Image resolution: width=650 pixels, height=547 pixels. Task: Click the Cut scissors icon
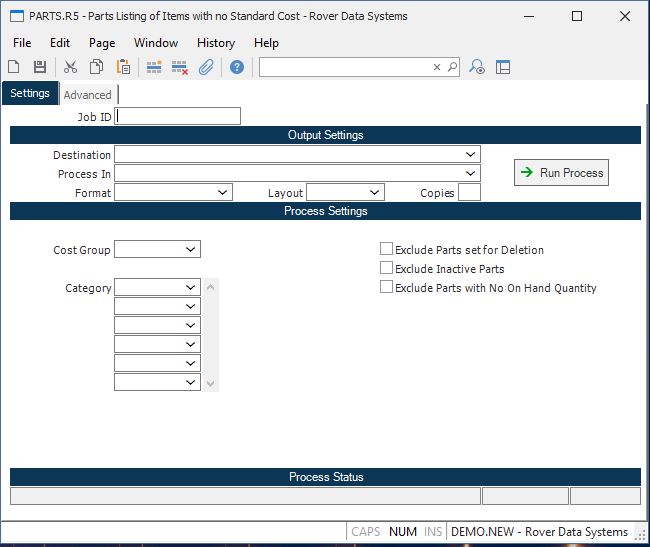pos(70,67)
